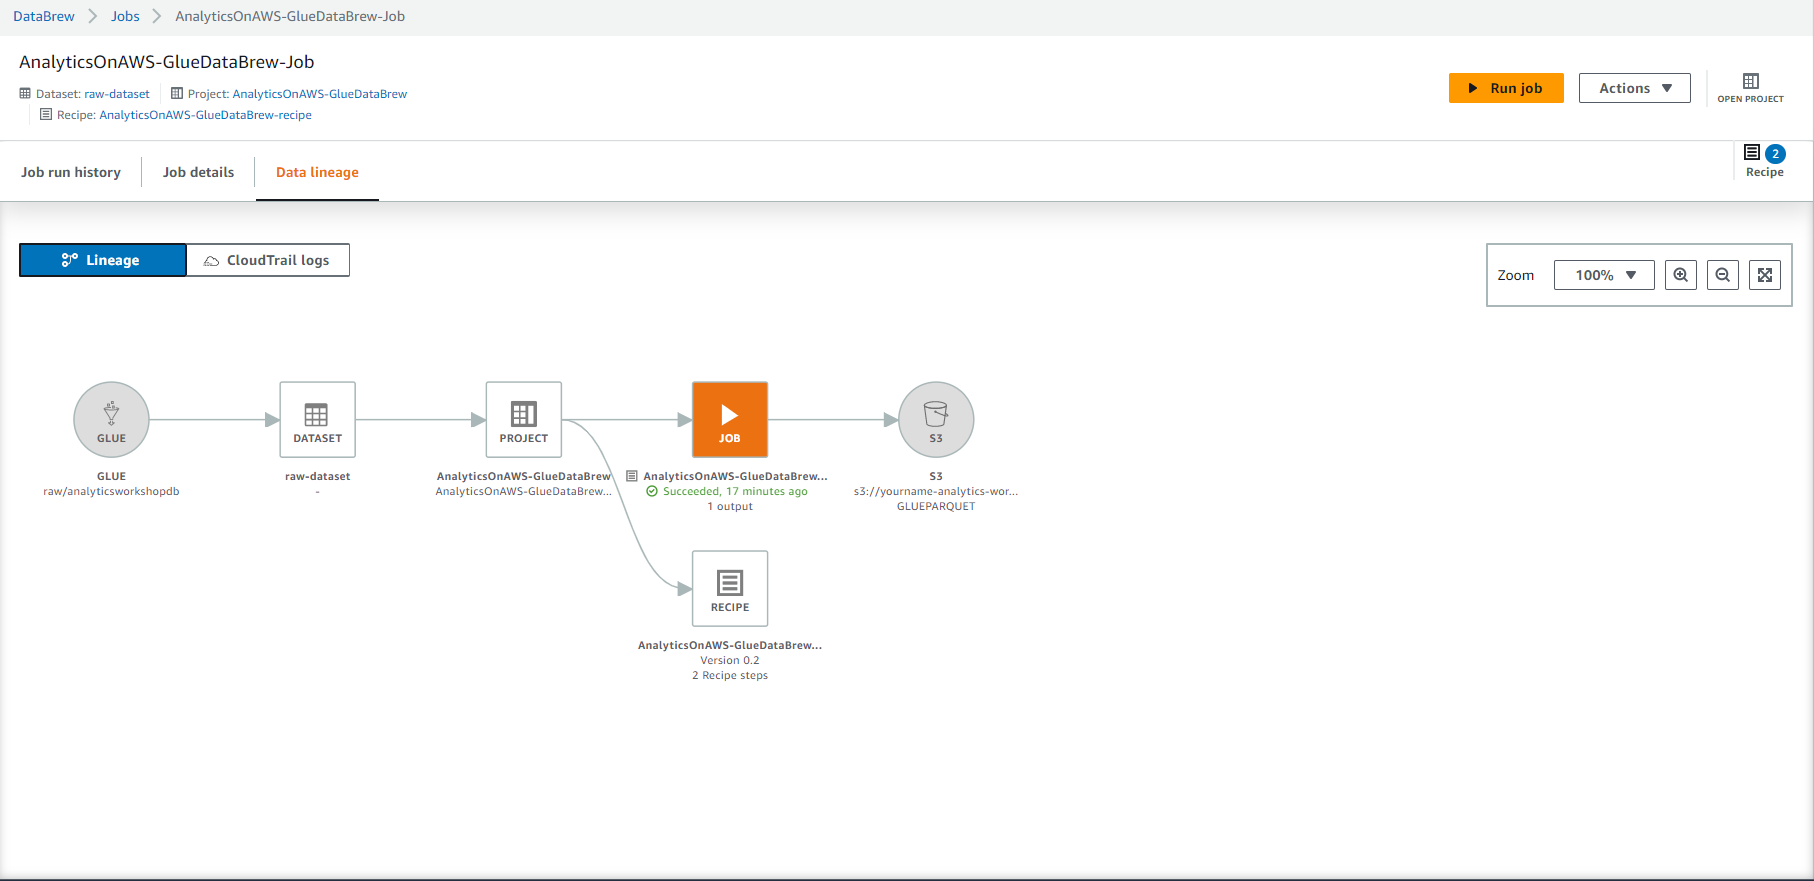Open the AnalyticsOnAWS-GlueDataBrew project link

coord(320,94)
